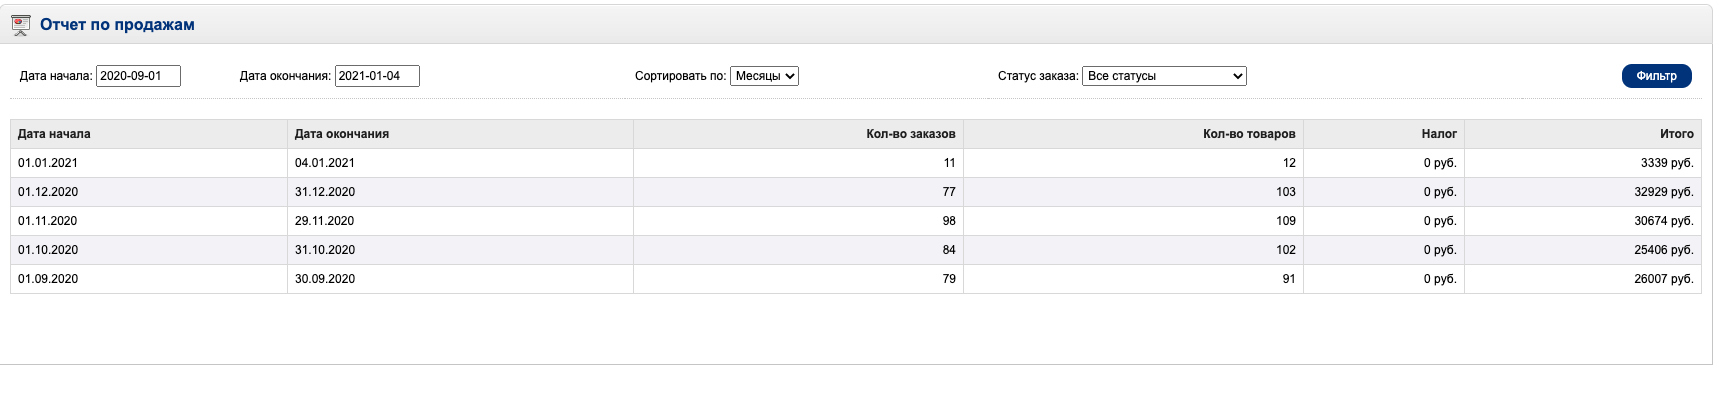Focus the Дата начала input field
This screenshot has height=397, width=1719.
click(x=138, y=76)
